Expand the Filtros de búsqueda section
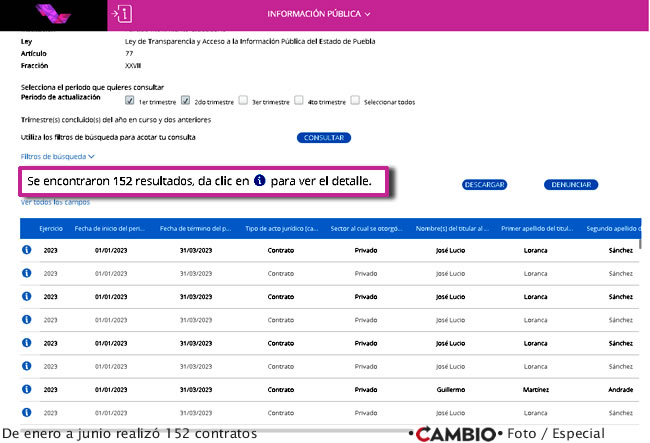The height and width of the screenshot is (443, 650). pos(58,156)
